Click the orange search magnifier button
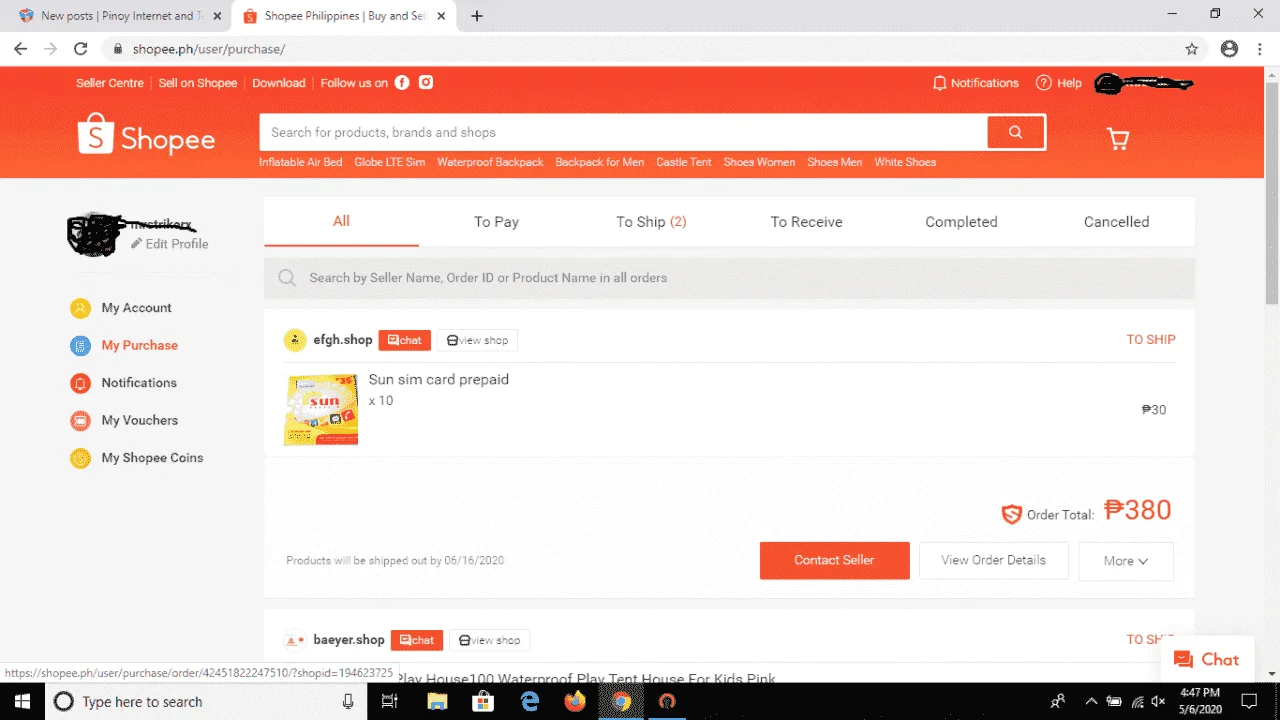Viewport: 1280px width, 720px height. coord(1016,132)
